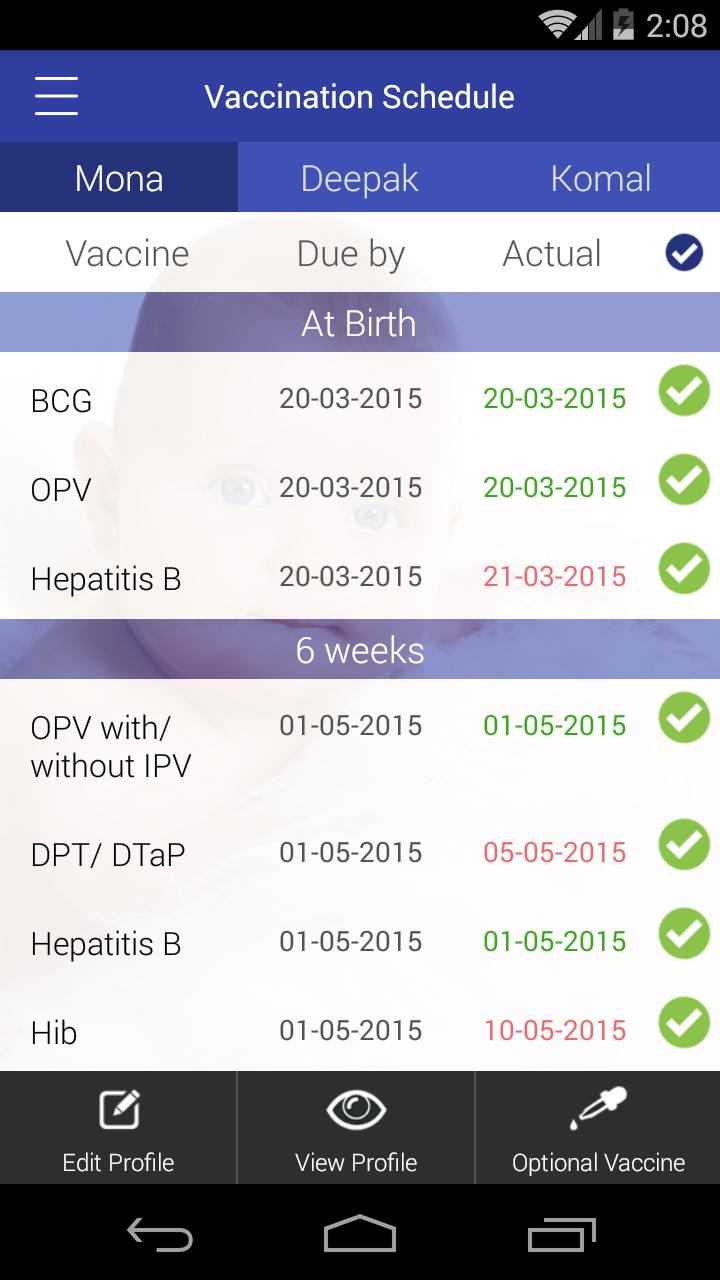Toggle the Hib vaccine checkmark
Screen dimensions: 720x1280
[684, 1023]
